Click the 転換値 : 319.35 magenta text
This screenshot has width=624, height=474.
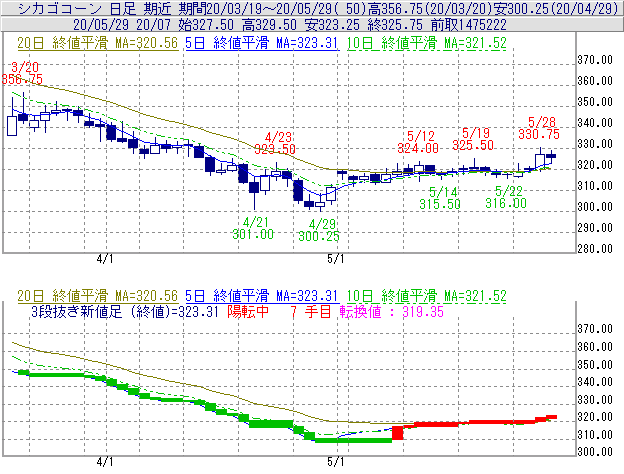pos(392,312)
